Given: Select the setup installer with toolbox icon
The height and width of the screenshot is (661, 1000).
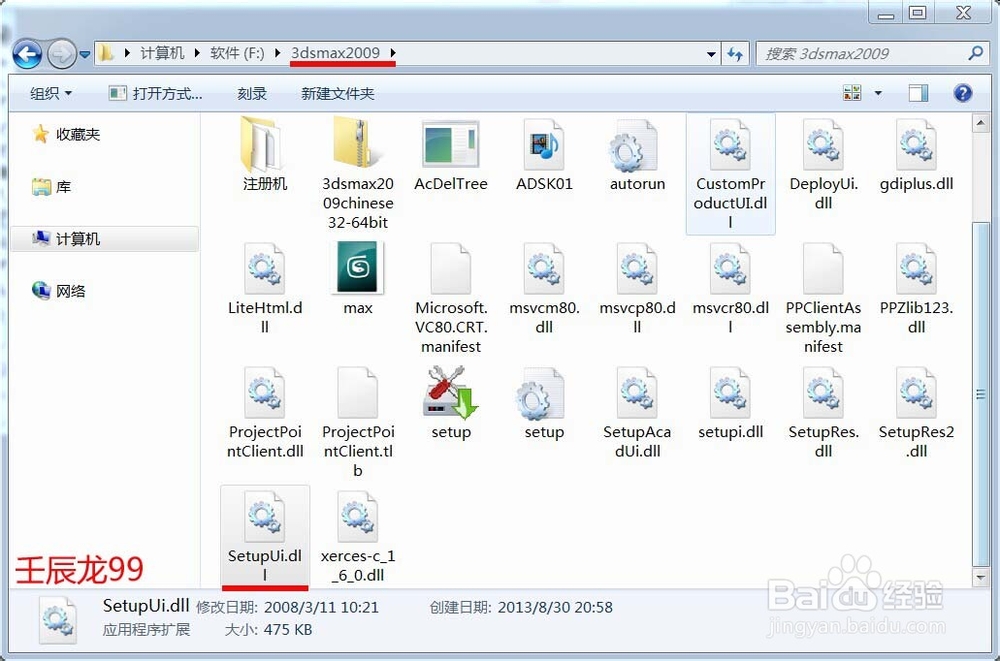Looking at the screenshot, I should click(451, 403).
